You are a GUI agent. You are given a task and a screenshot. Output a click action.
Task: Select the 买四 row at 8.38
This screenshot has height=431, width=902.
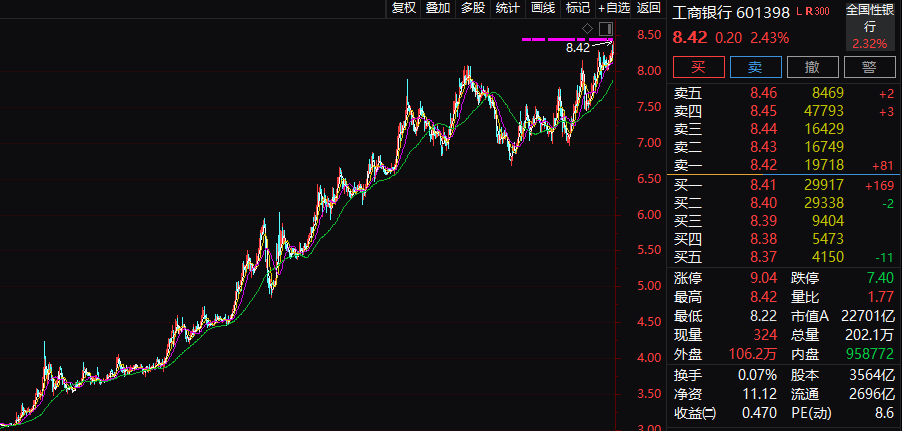tap(783, 239)
